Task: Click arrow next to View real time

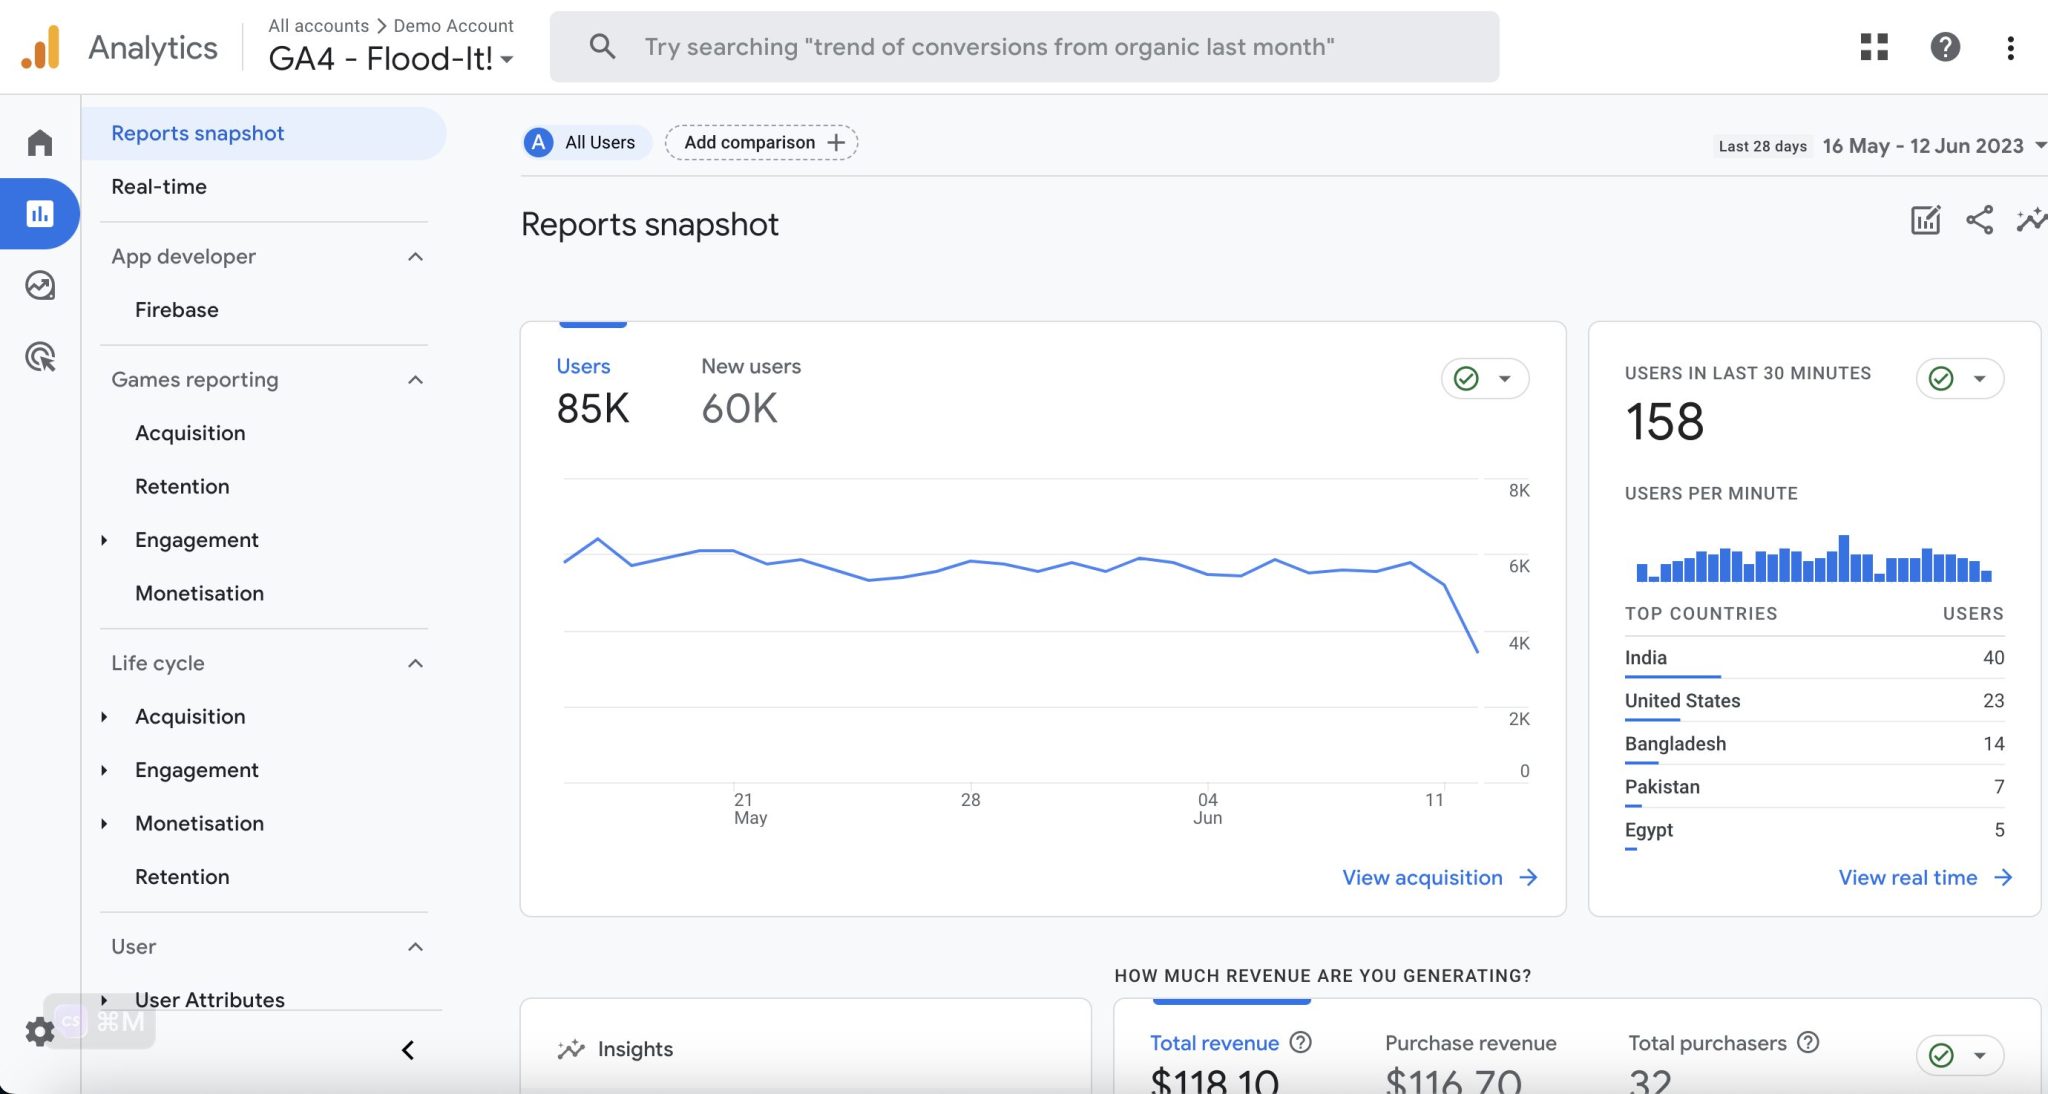Action: click(2003, 877)
